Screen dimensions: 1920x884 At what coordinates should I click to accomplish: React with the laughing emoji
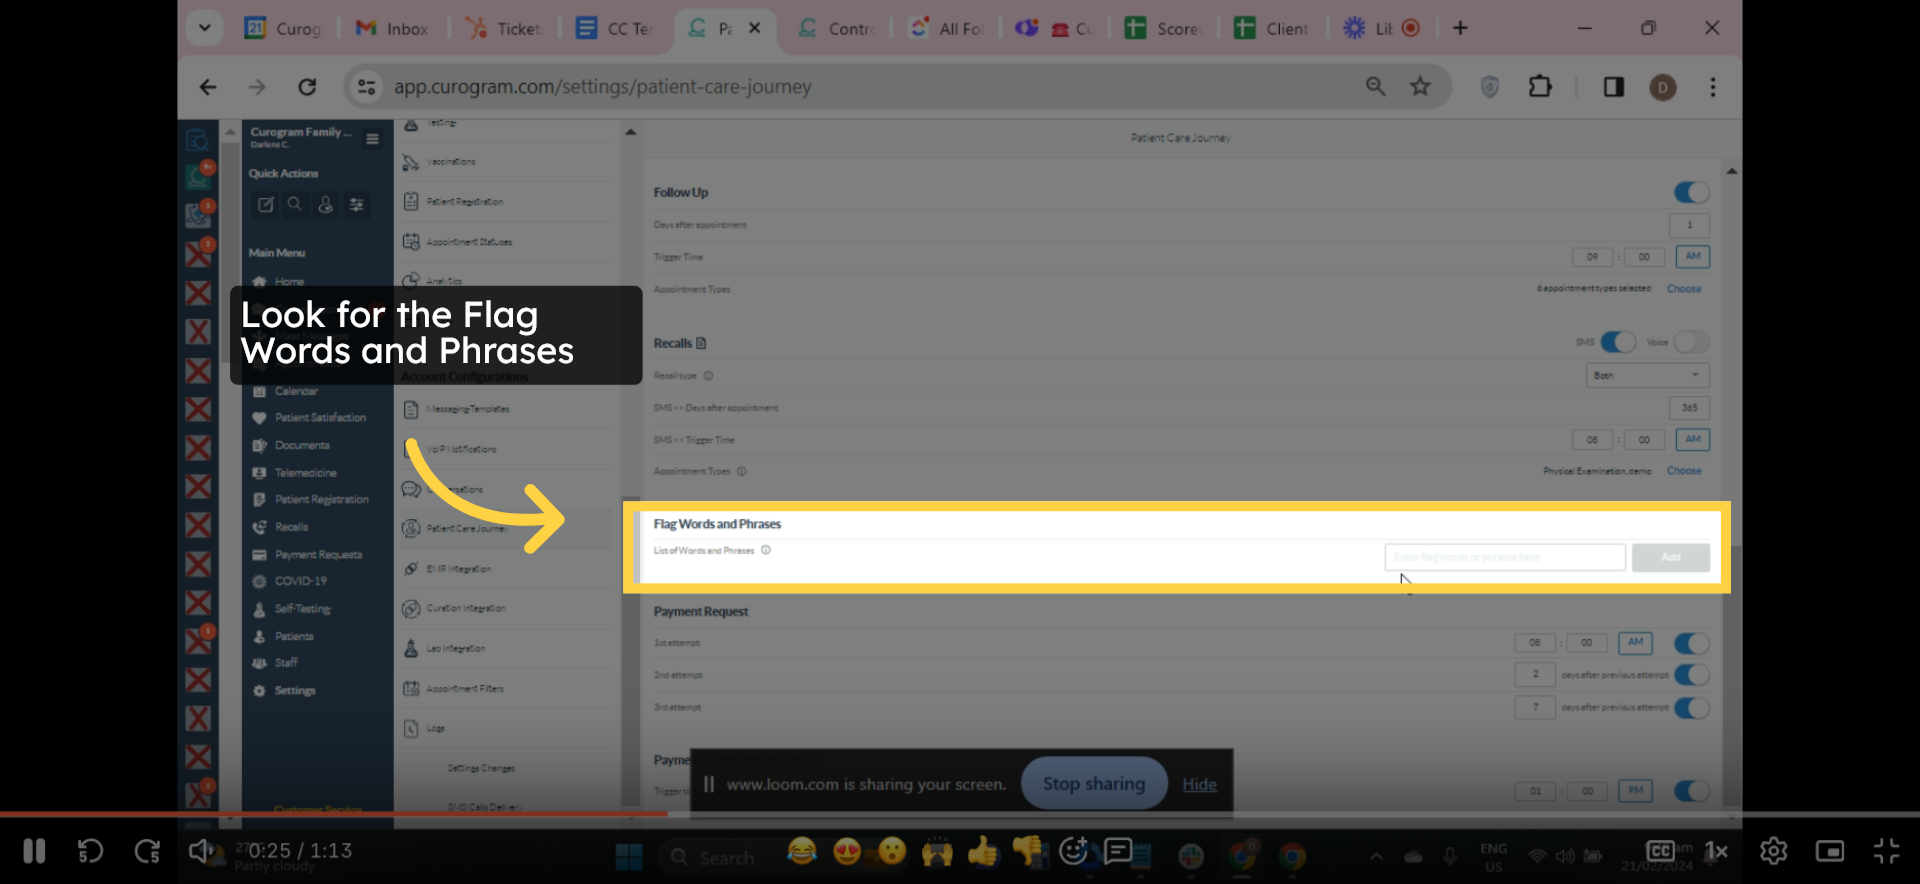tap(801, 851)
